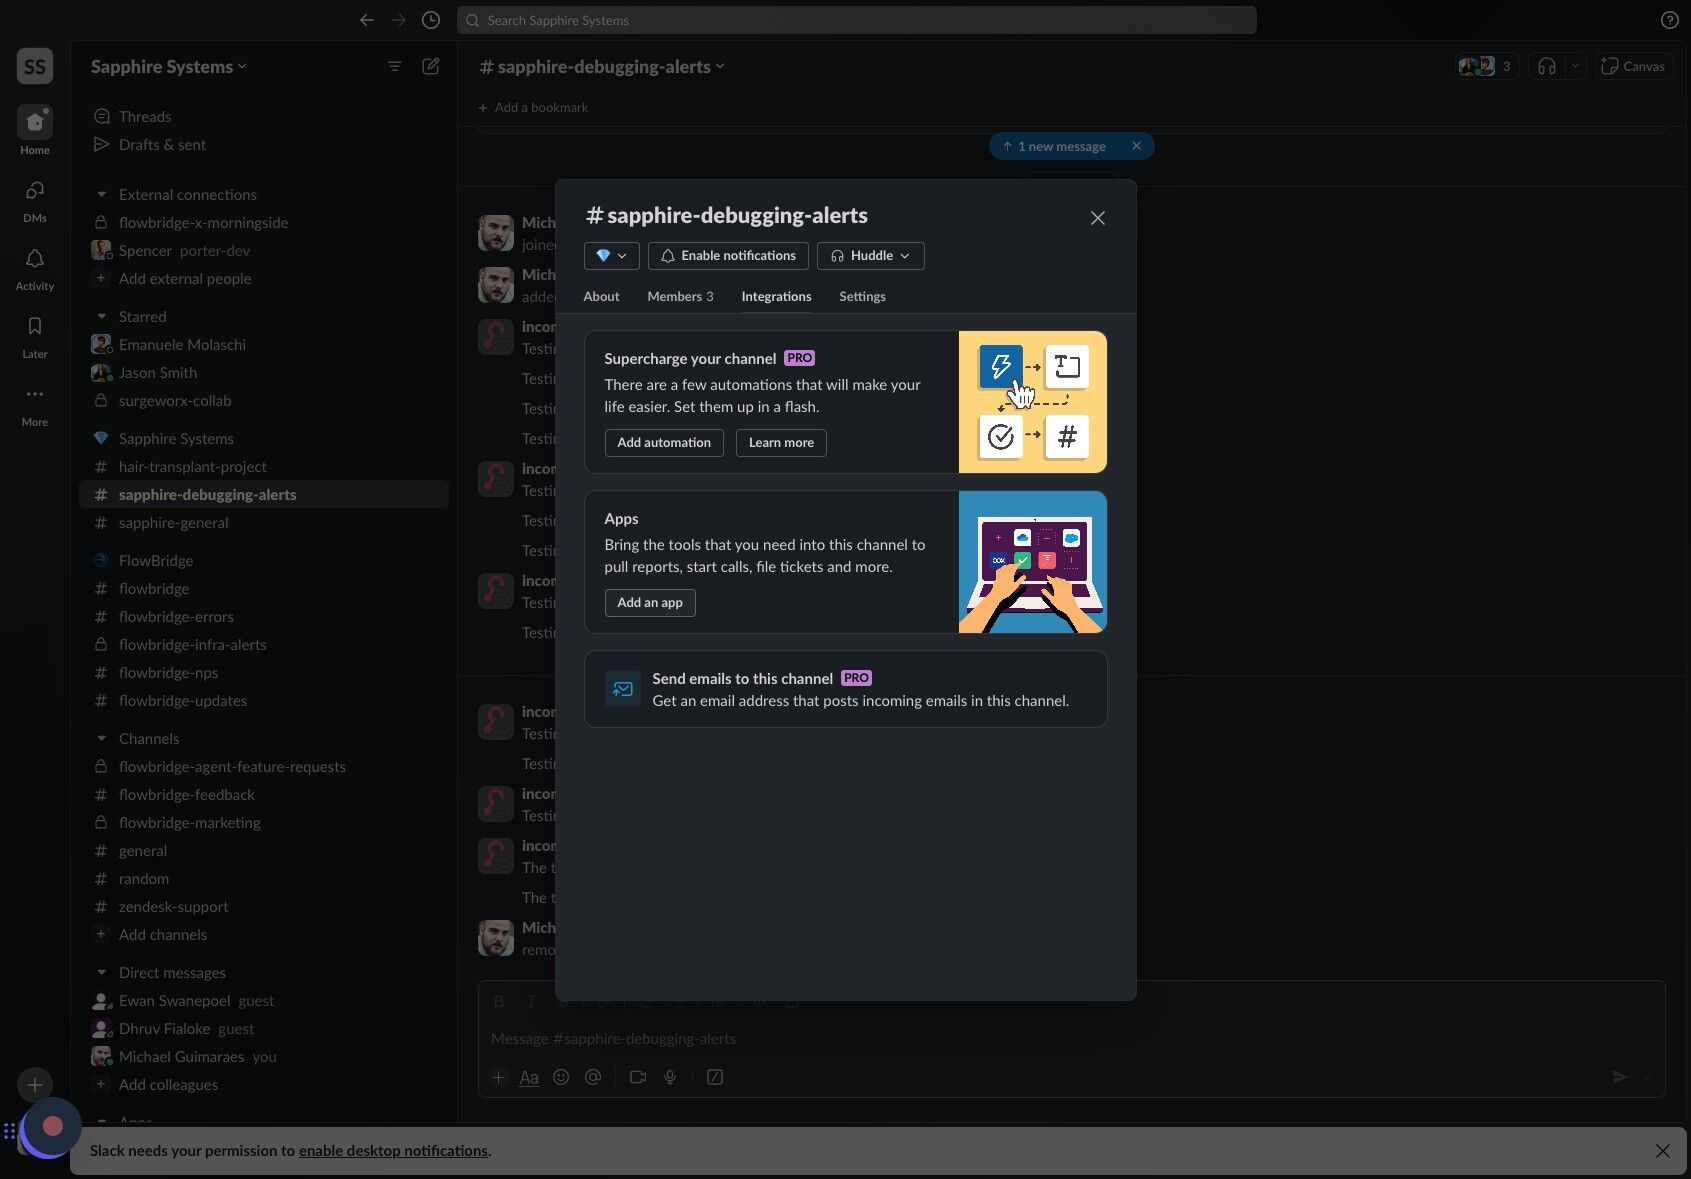Open the Huddle dropdown
Viewport: 1691px width, 1179px height.
click(870, 256)
